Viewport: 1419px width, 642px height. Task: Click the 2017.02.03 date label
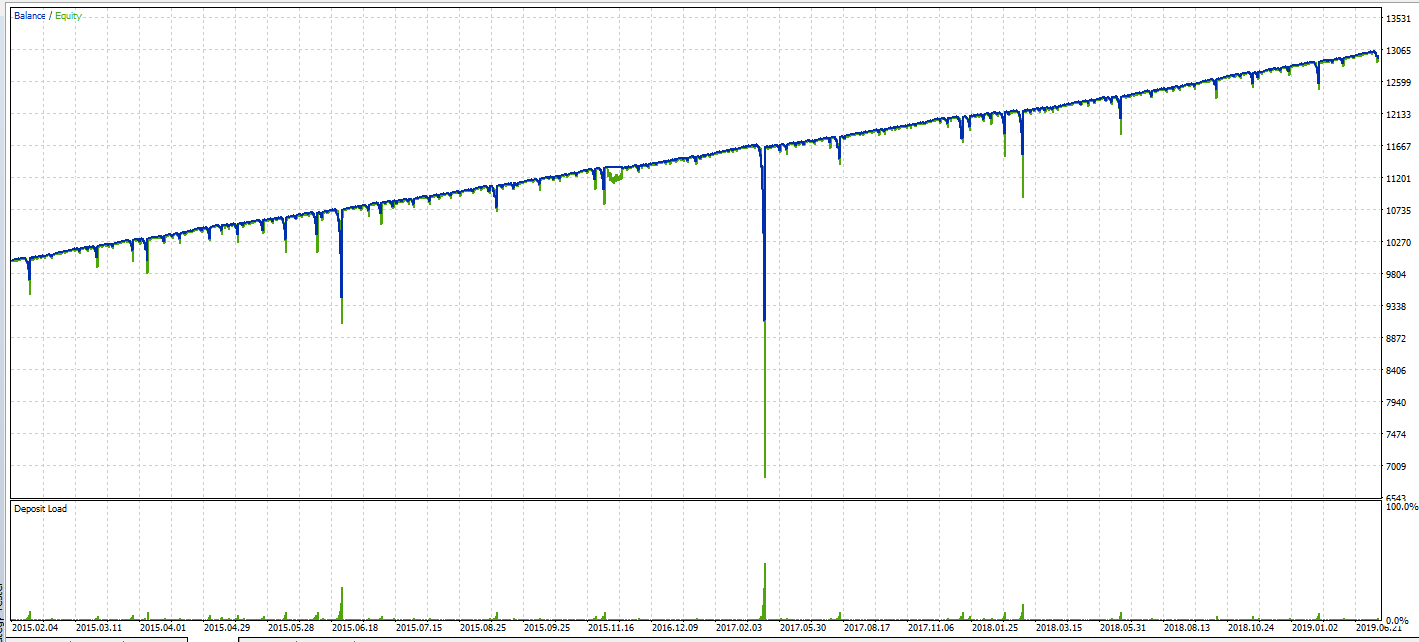pyautogui.click(x=740, y=628)
